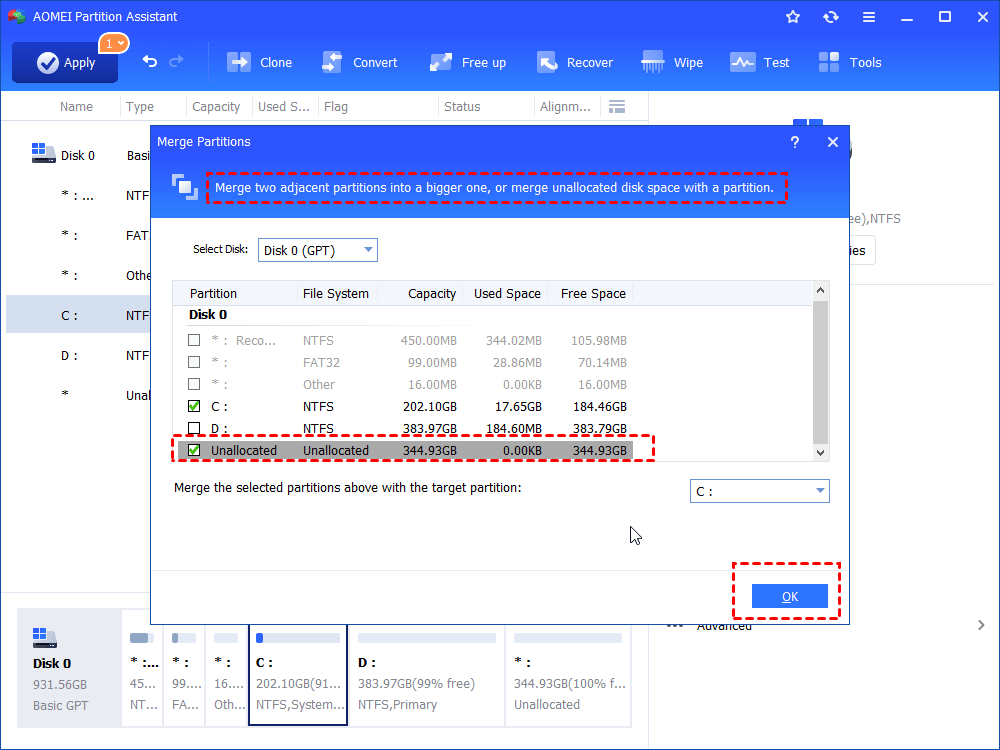Viewport: 1000px width, 750px height.
Task: Check the FAT32 partition checkbox
Action: click(x=194, y=362)
